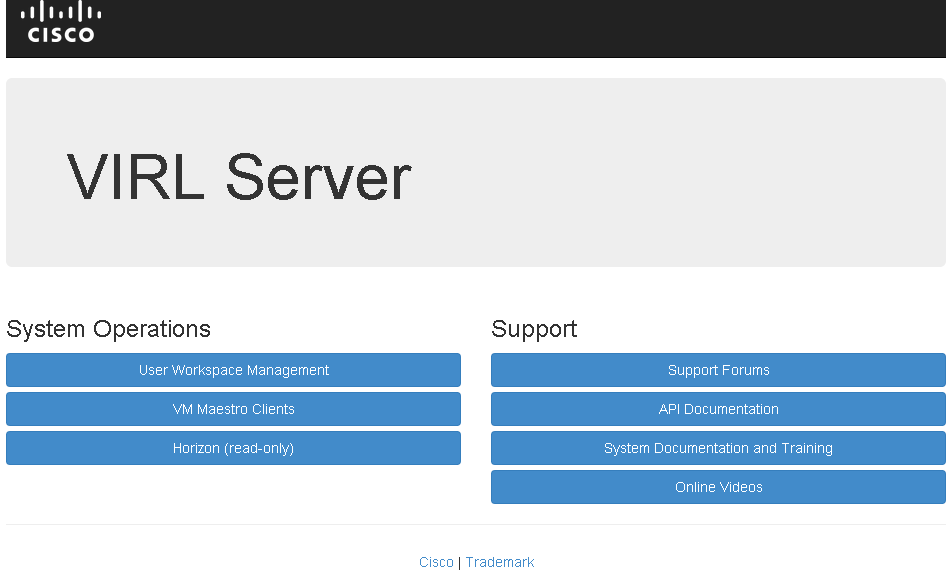Click the VIRL Server heading text
This screenshot has width=952, height=574.
(x=239, y=177)
